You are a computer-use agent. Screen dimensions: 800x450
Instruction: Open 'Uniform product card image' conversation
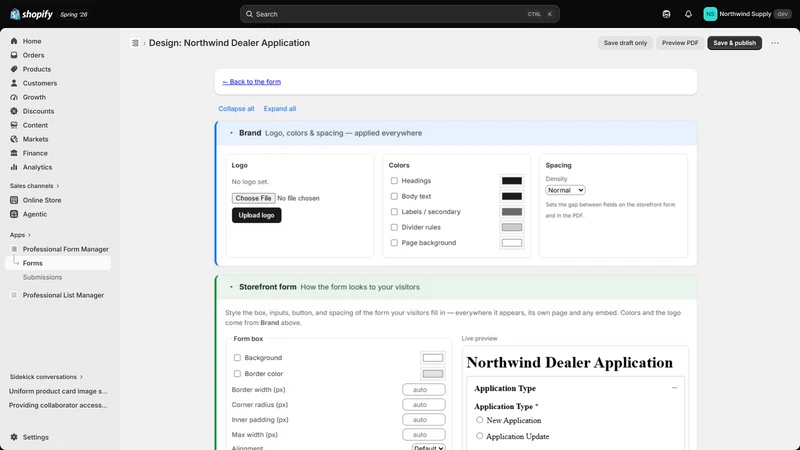(x=58, y=391)
